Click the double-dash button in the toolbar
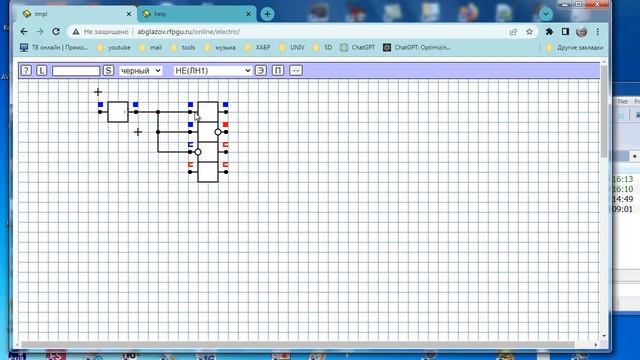This screenshot has height=360, width=640. (x=296, y=71)
